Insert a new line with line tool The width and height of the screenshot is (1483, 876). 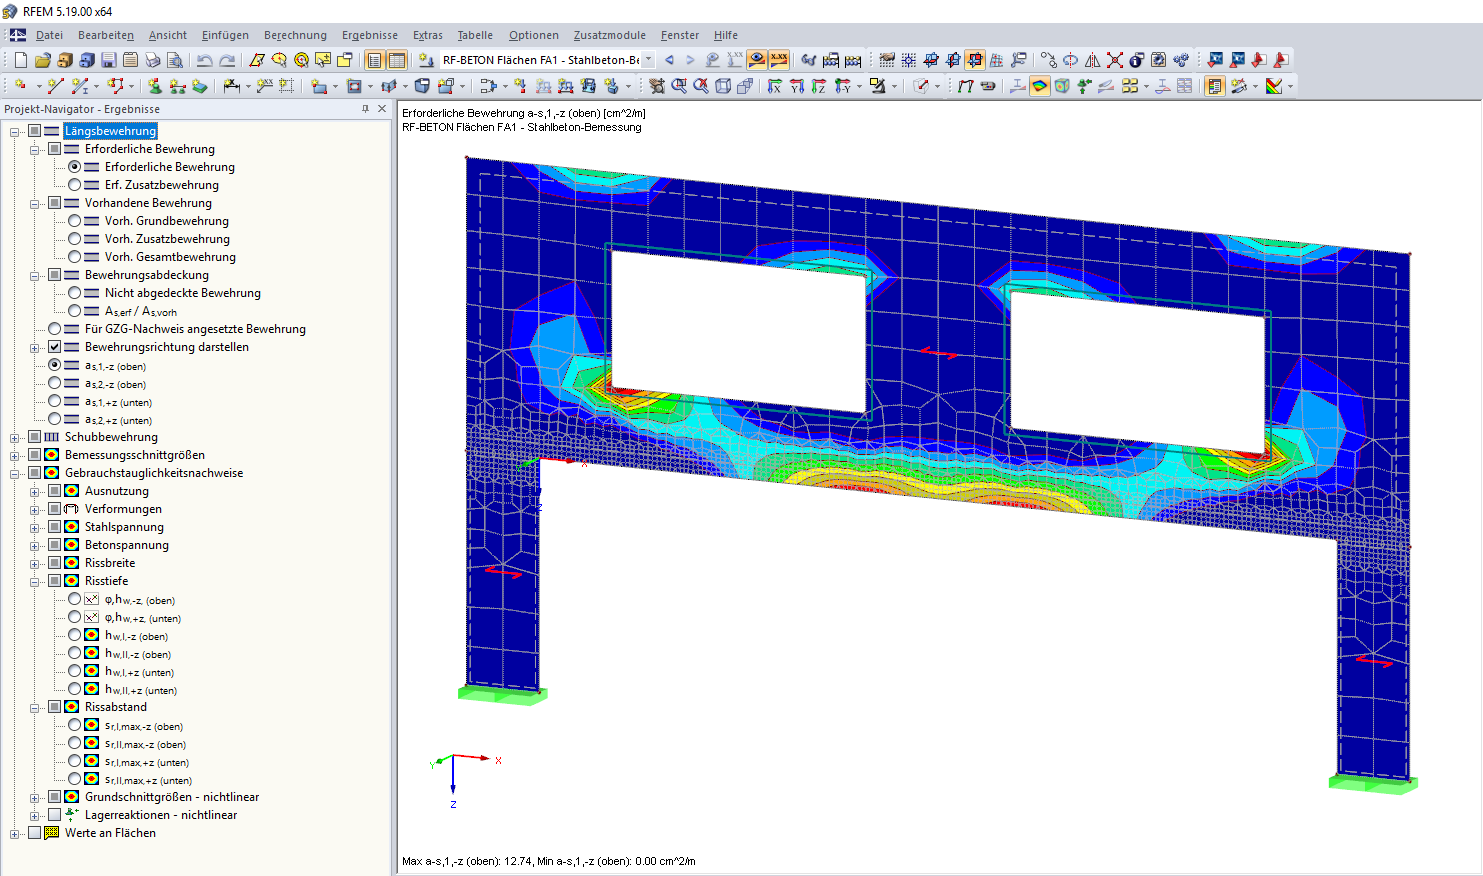tap(55, 86)
